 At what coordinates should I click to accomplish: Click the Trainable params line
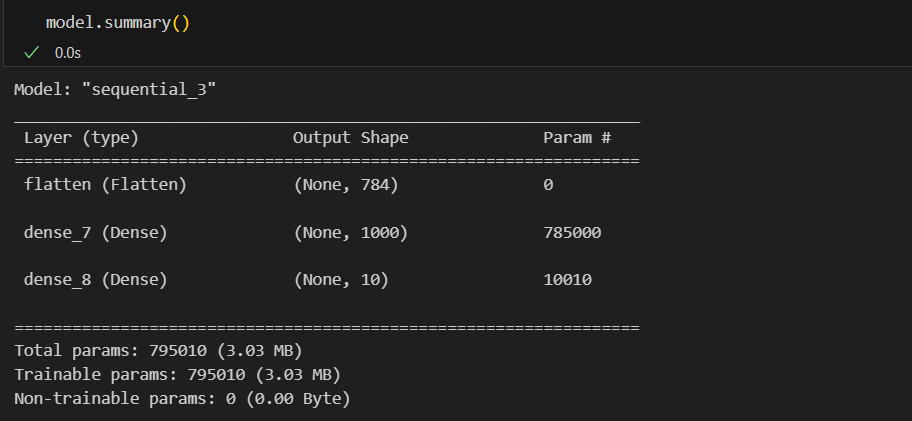click(177, 375)
